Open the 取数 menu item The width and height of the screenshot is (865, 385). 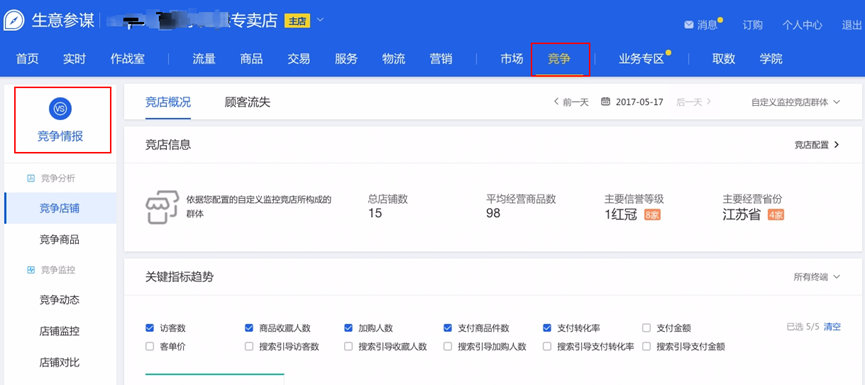click(723, 59)
